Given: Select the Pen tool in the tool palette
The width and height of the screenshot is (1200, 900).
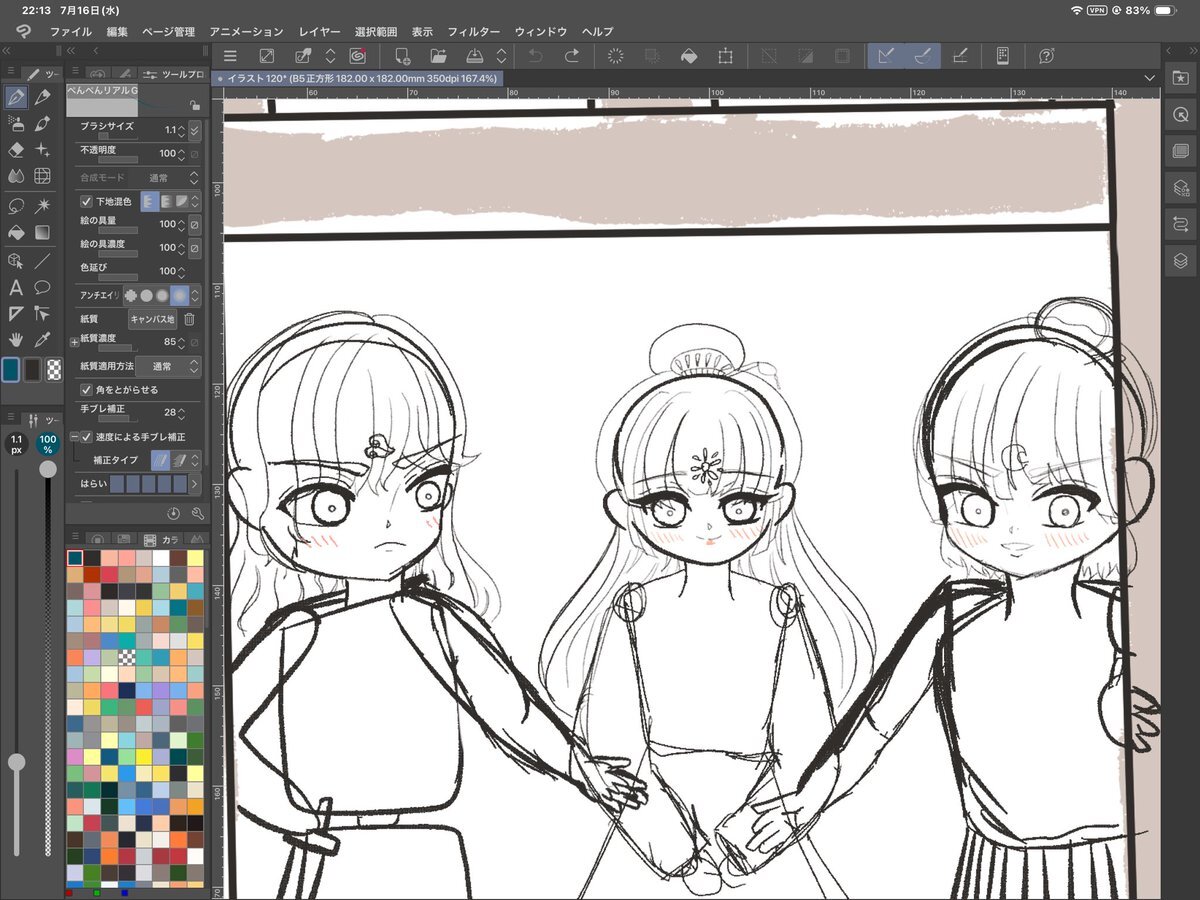Looking at the screenshot, I should pos(16,97).
